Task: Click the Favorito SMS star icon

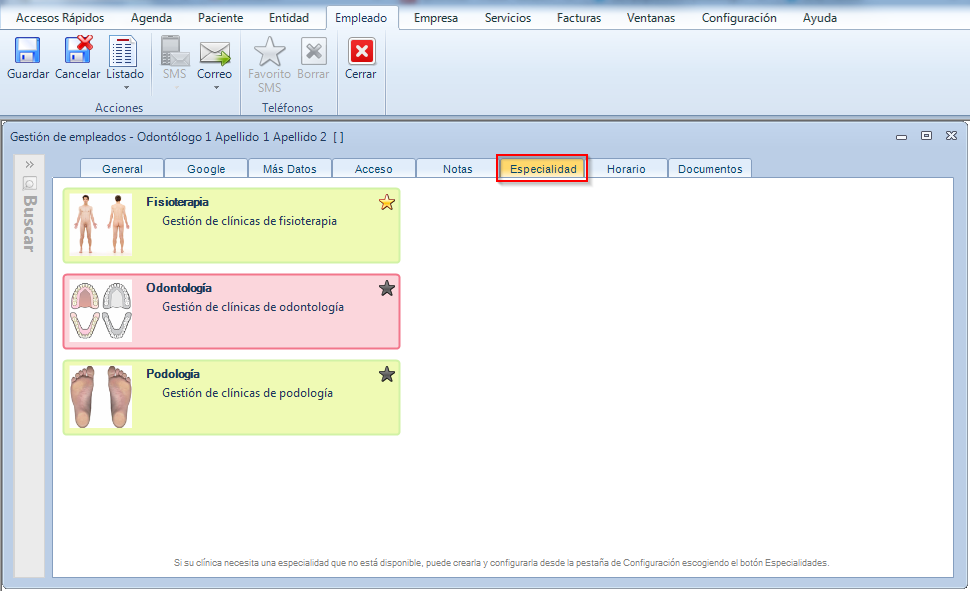Action: click(x=269, y=52)
